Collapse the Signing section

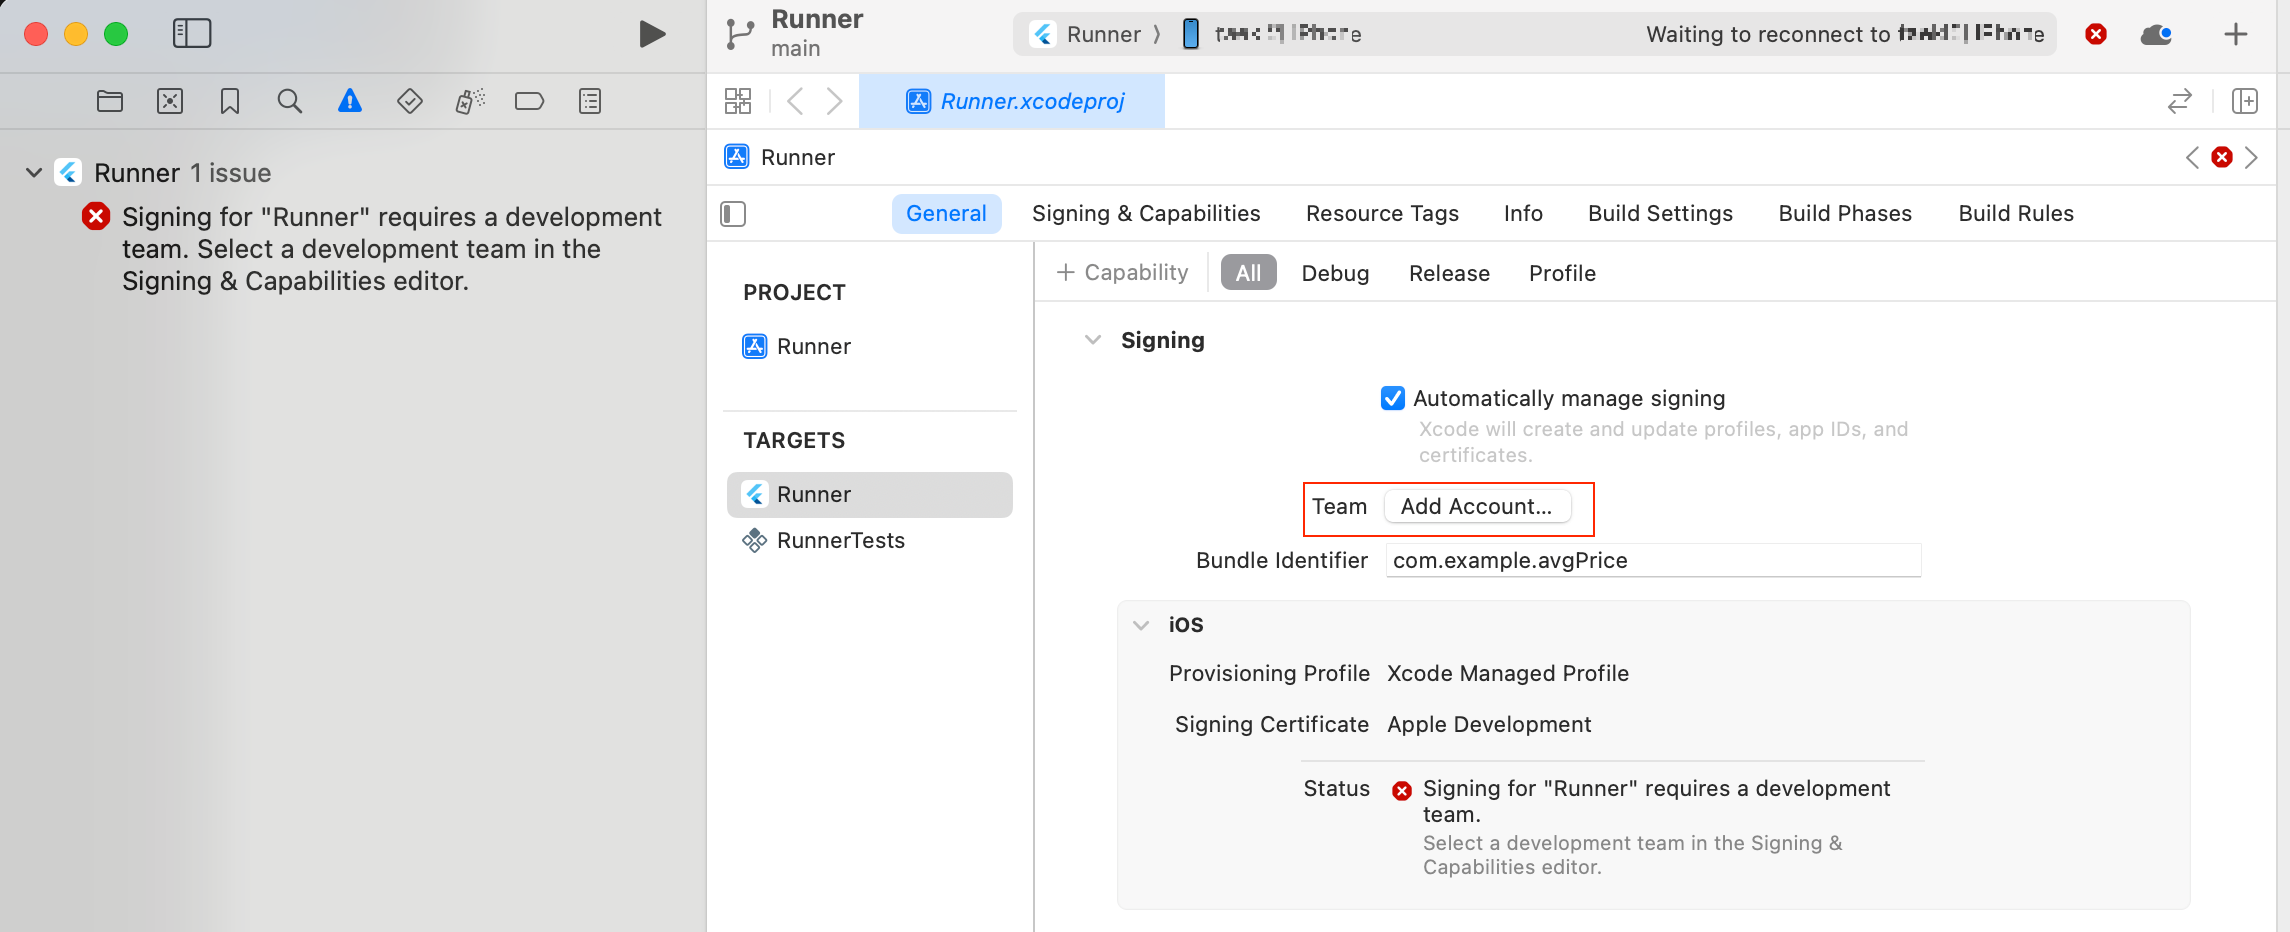(1093, 340)
